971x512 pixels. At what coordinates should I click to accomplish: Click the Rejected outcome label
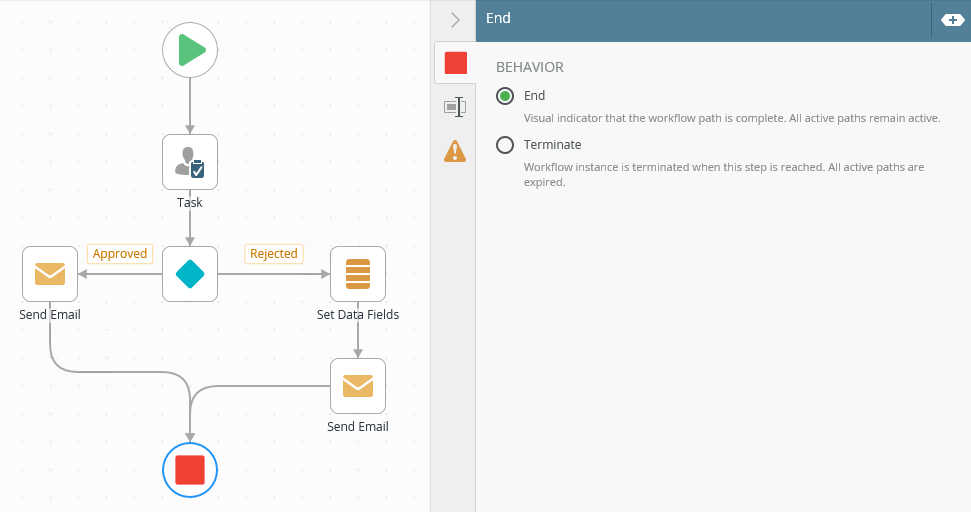(274, 254)
